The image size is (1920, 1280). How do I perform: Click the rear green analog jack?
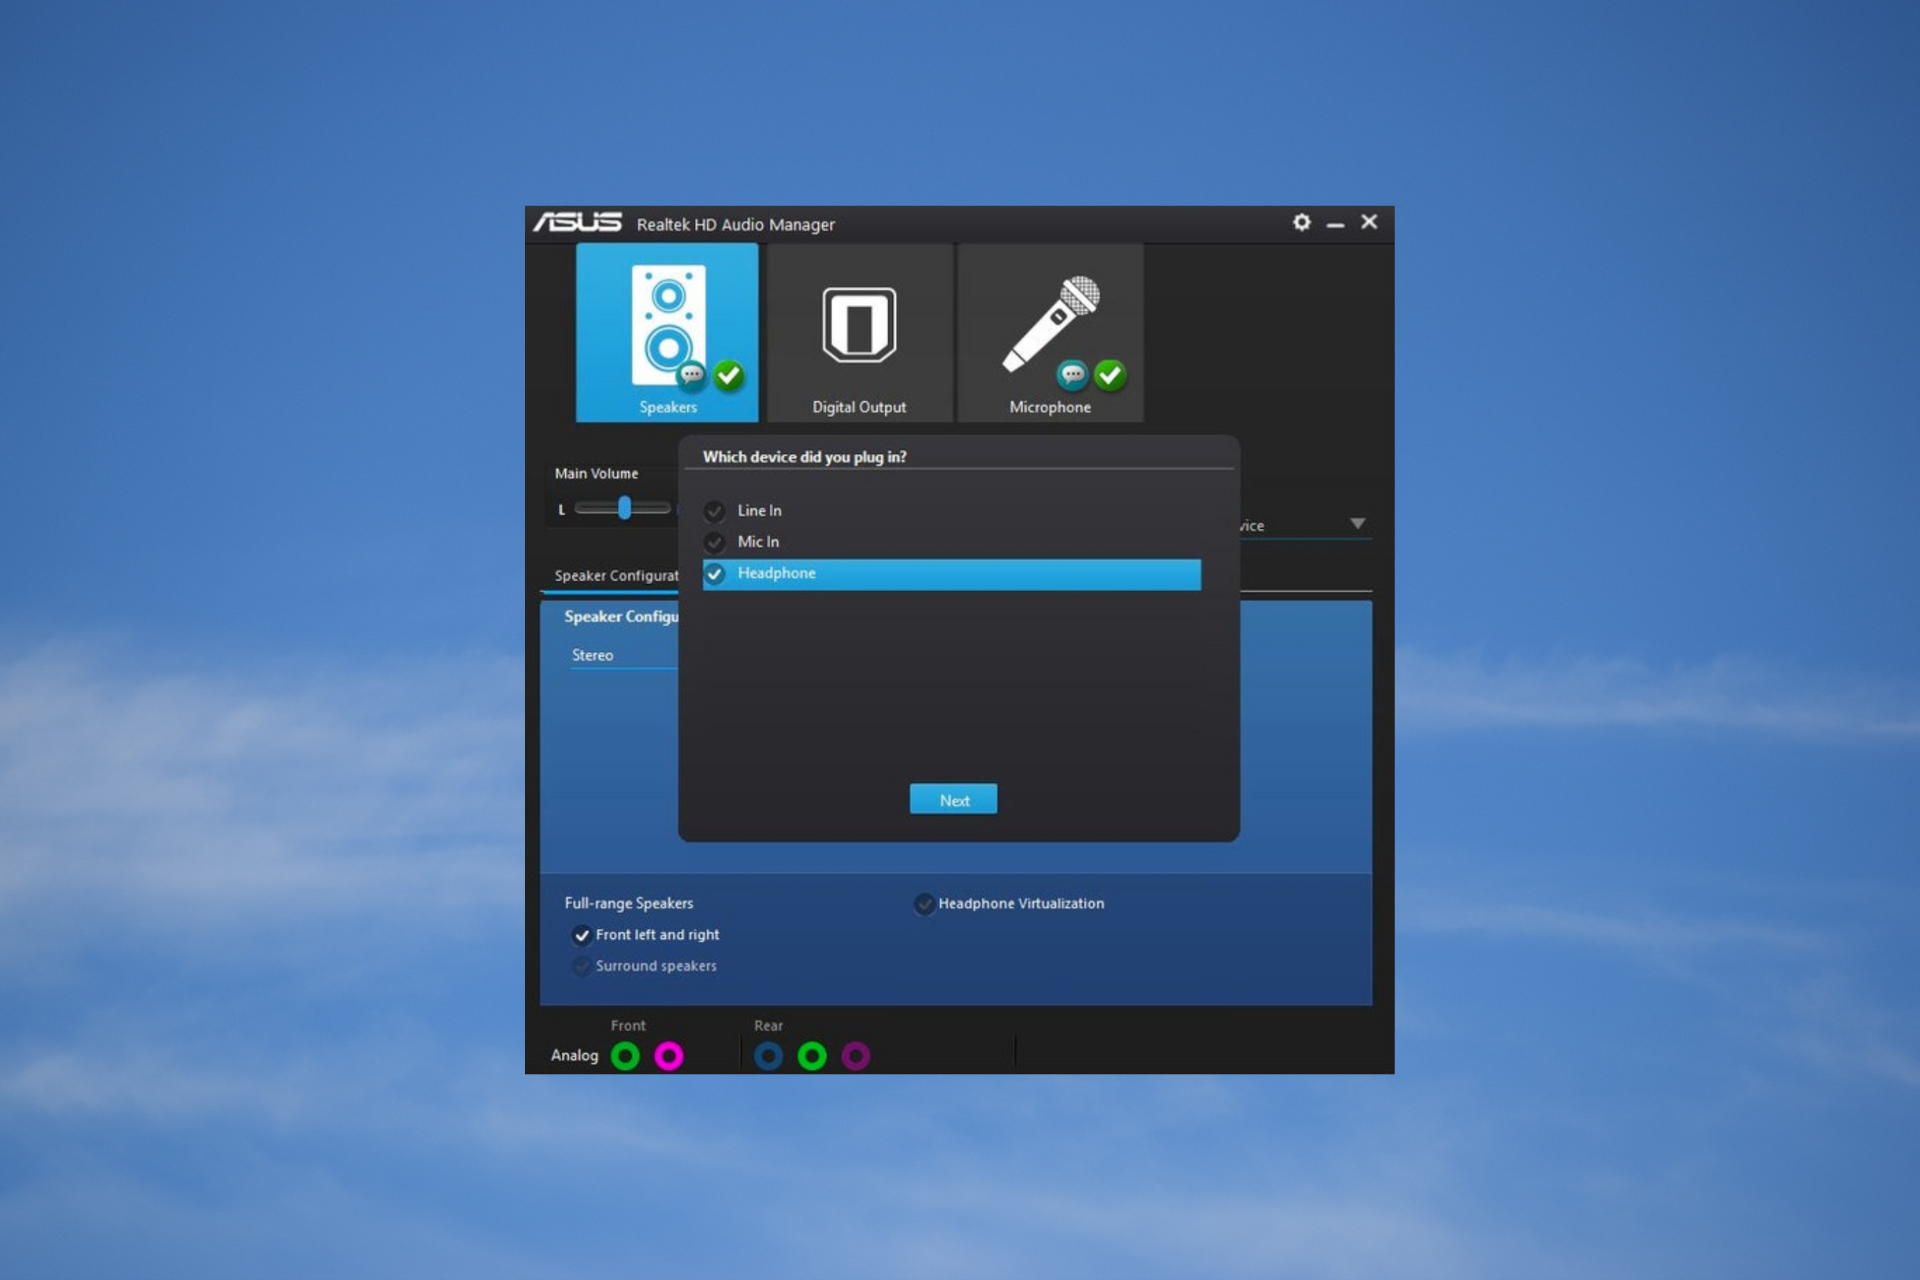click(812, 1055)
